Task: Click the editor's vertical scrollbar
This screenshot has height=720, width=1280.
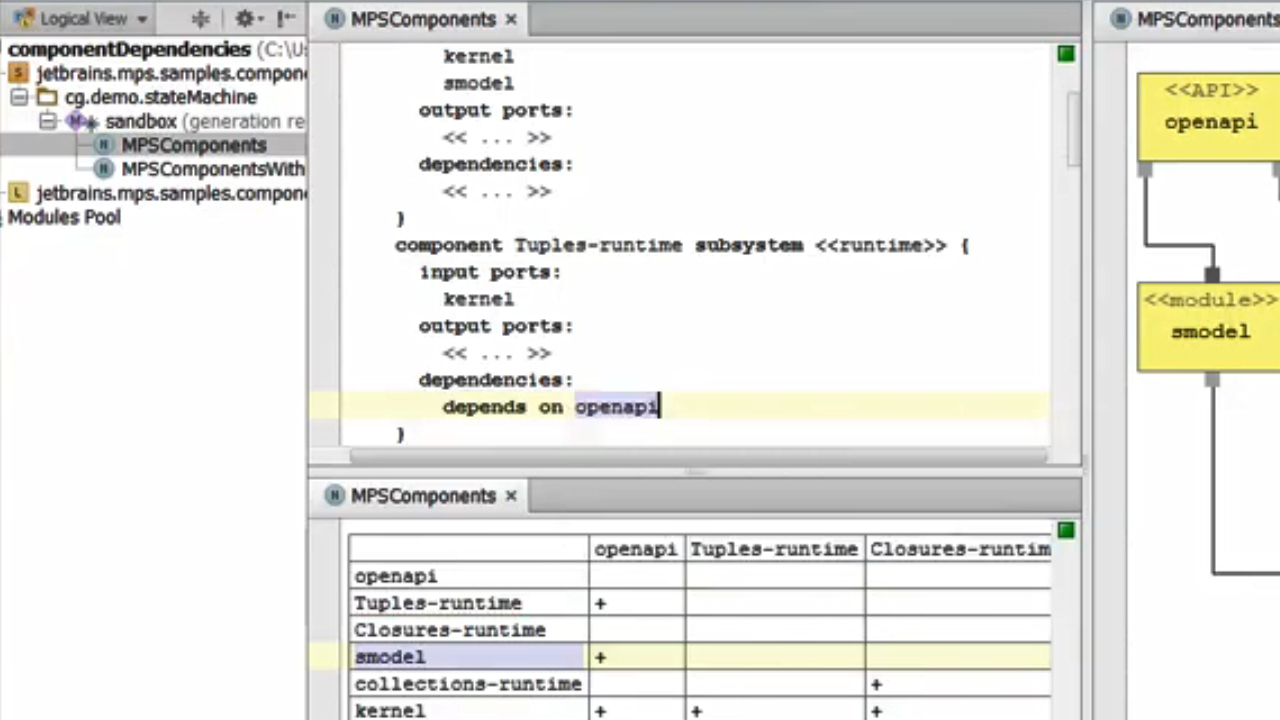Action: point(1074,130)
